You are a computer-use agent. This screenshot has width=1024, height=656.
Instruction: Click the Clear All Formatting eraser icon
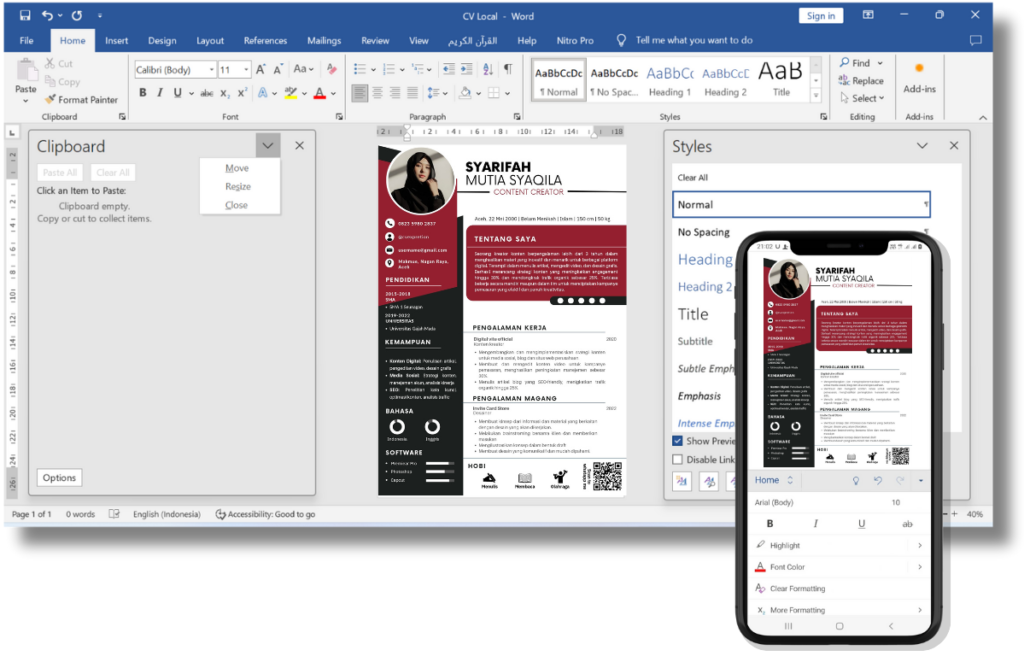pos(332,69)
